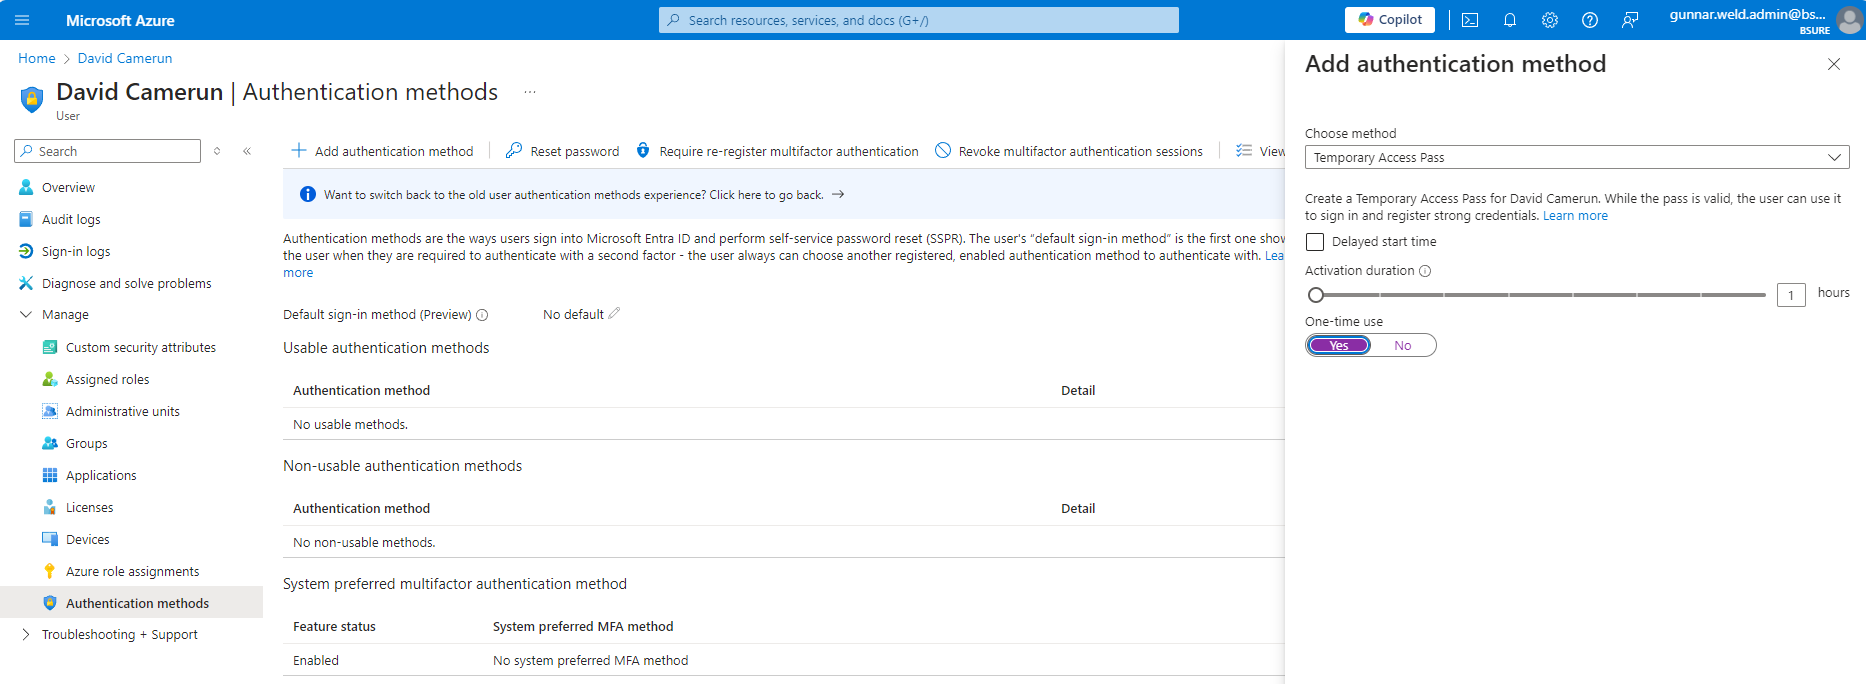Image resolution: width=1866 pixels, height=684 pixels.
Task: Open the Choose method dropdown
Action: pos(1576,157)
